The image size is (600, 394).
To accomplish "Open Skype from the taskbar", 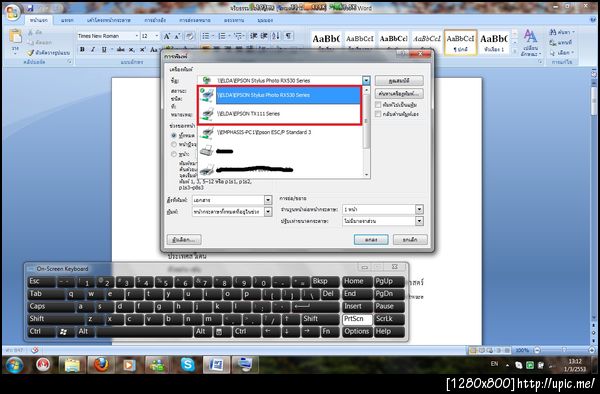I will (x=188, y=365).
